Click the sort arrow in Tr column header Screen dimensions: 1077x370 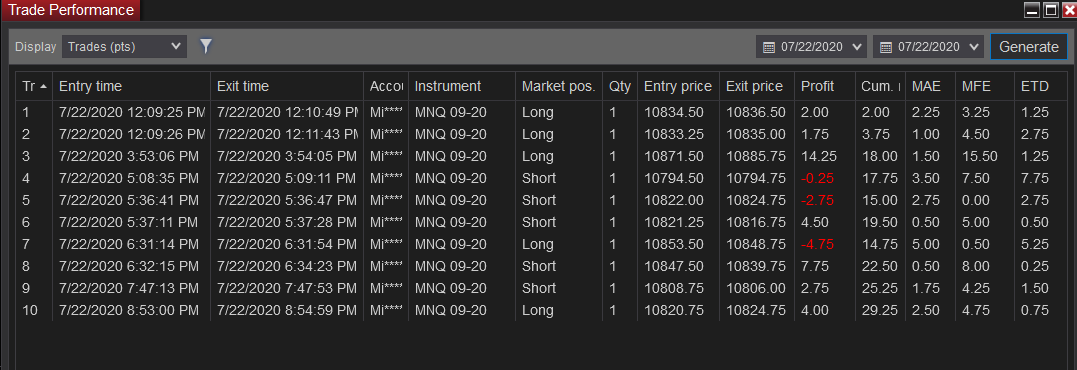click(44, 86)
